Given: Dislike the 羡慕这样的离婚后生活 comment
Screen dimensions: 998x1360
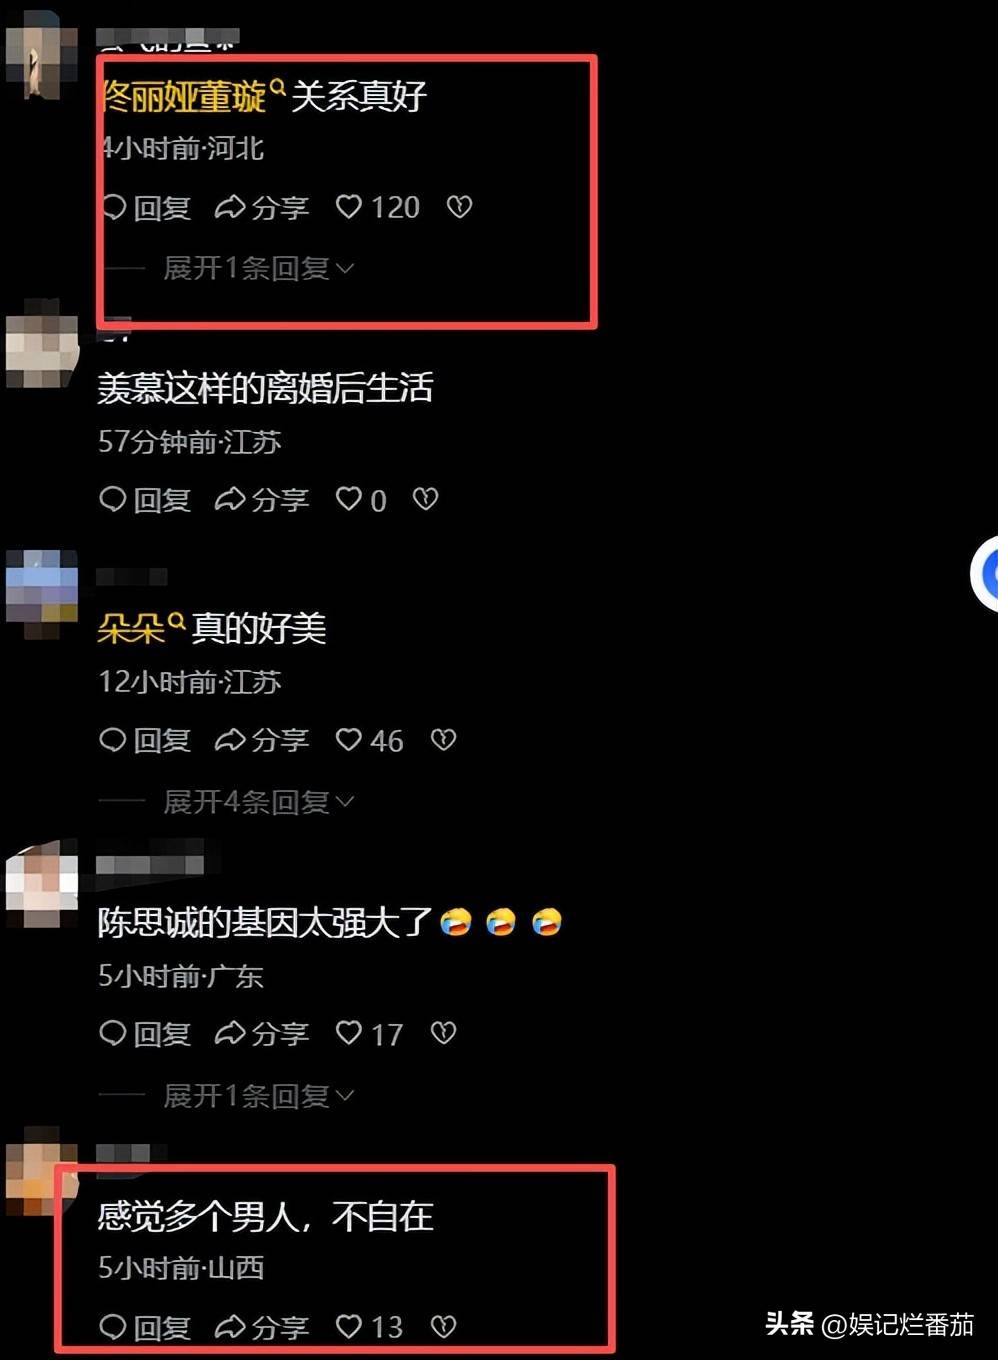Looking at the screenshot, I should pyautogui.click(x=425, y=499).
